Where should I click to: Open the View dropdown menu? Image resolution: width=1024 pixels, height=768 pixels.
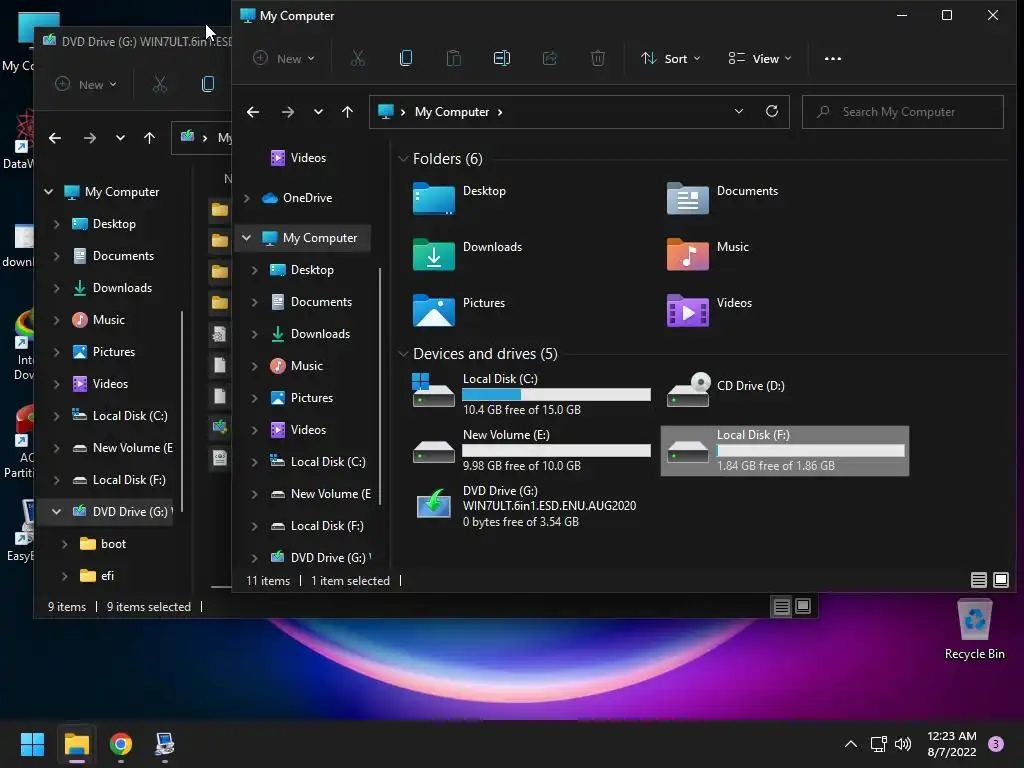pyautogui.click(x=760, y=58)
